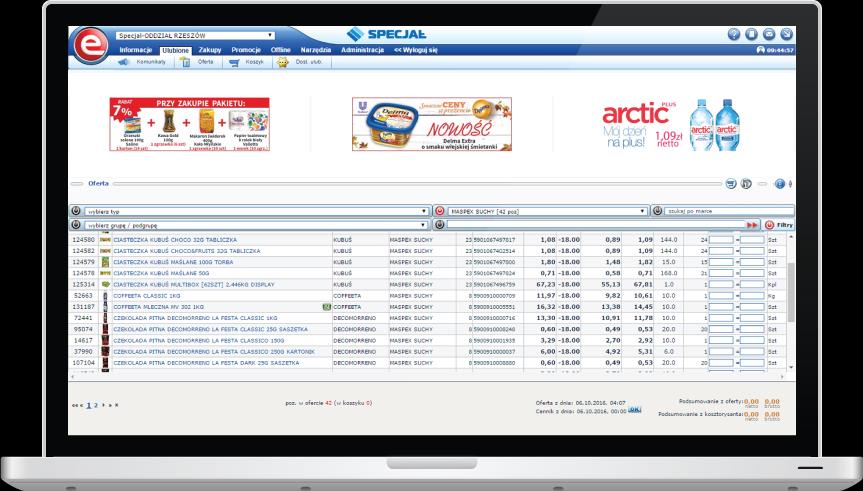Click the OK button next to Cennik date
Image resolution: width=863 pixels, height=491 pixels.
(x=635, y=410)
